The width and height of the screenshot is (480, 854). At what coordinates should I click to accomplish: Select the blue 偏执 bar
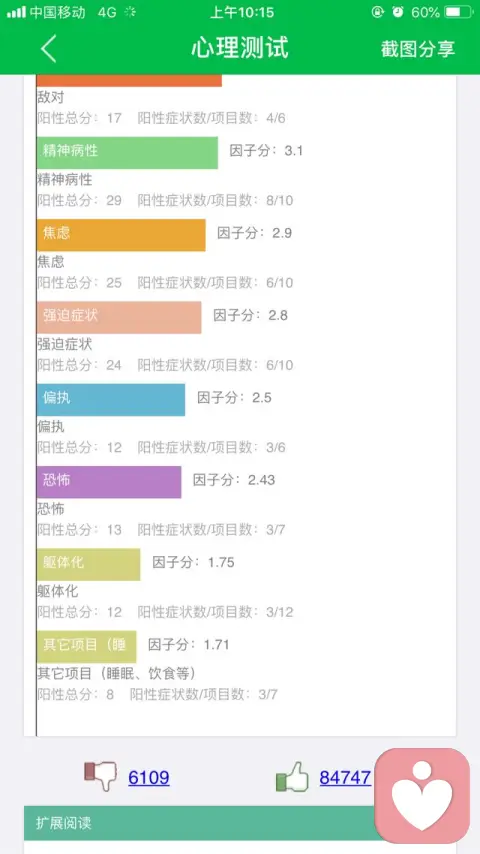(x=111, y=400)
